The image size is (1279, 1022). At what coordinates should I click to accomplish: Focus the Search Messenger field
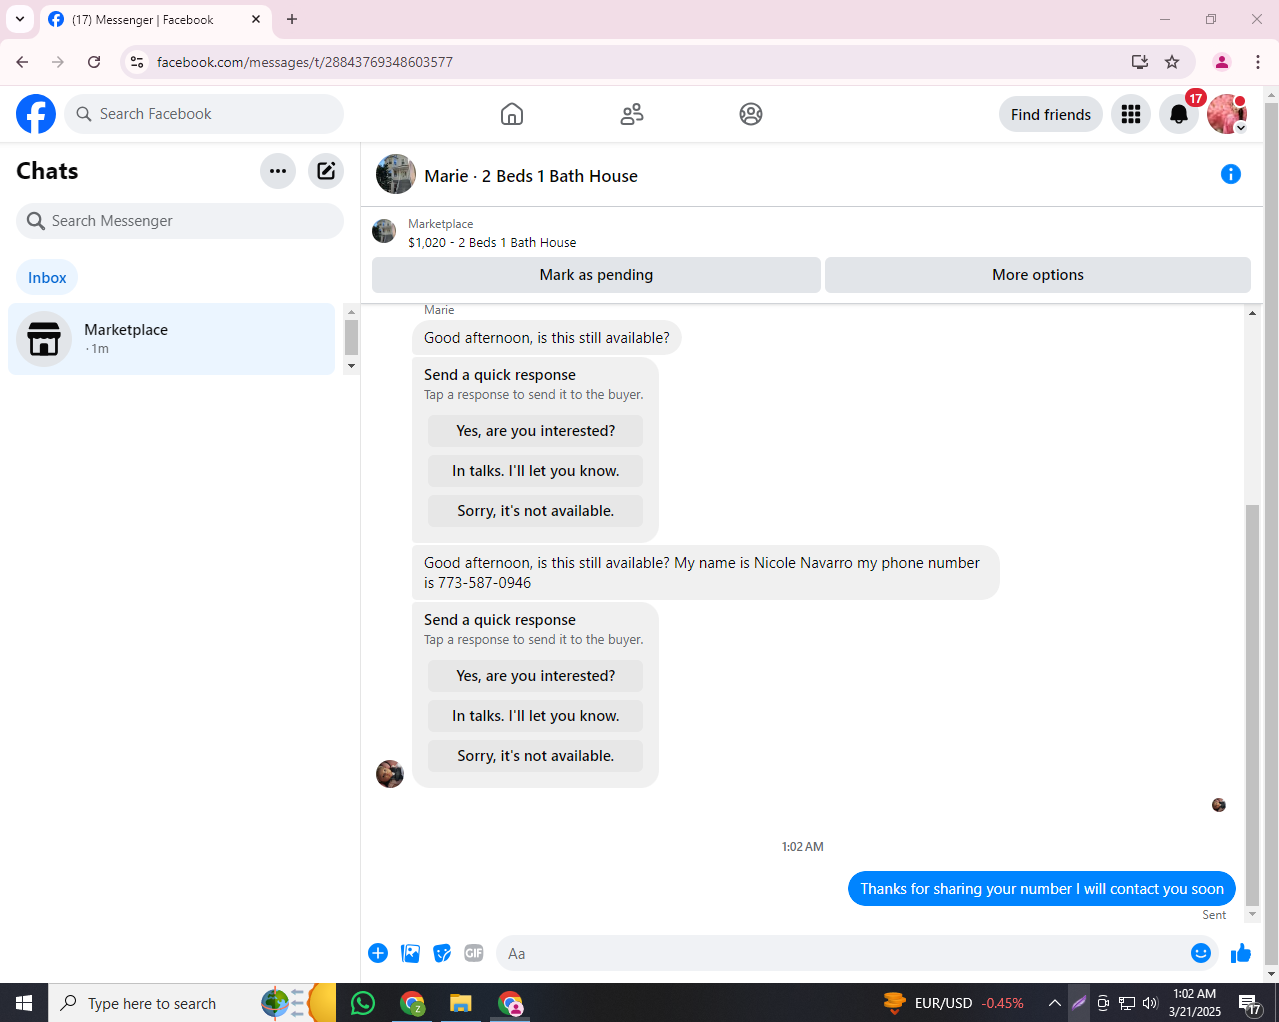(180, 221)
